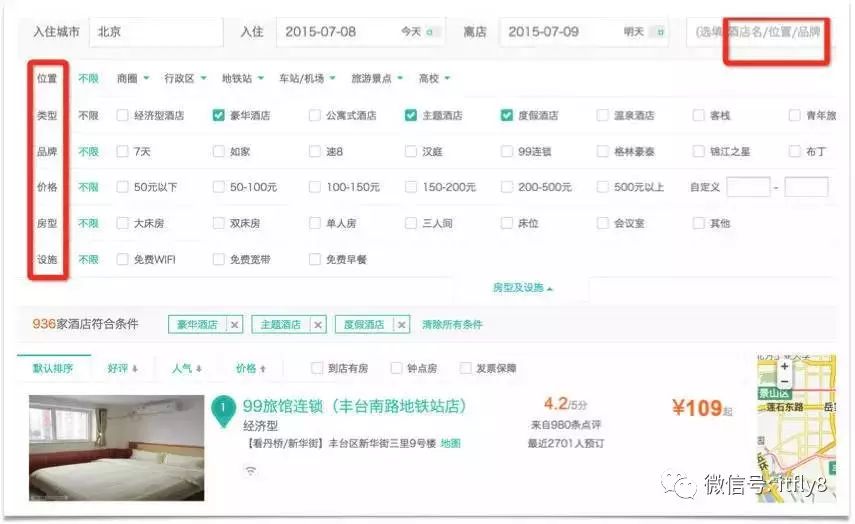Viewport: 855px width, 524px height.
Task: Expand the 高校 location dropdown
Action: click(x=434, y=79)
